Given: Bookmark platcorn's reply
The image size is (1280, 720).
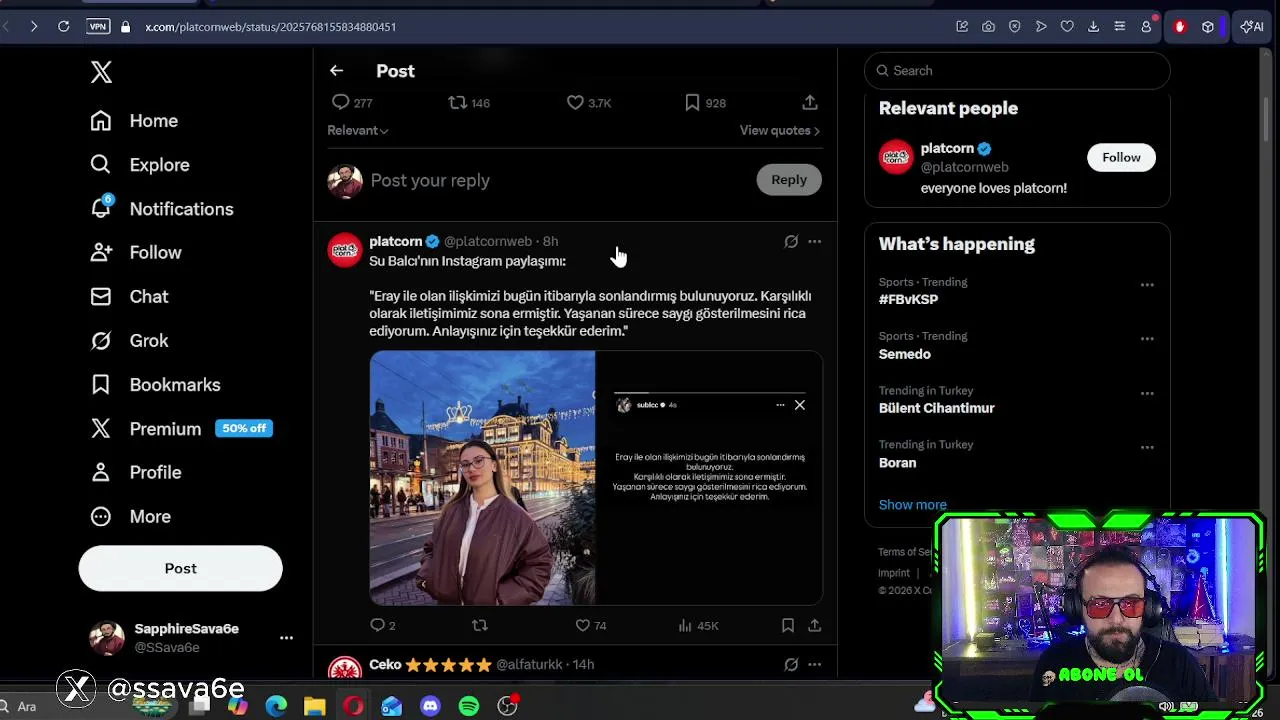Looking at the screenshot, I should pyautogui.click(x=788, y=625).
